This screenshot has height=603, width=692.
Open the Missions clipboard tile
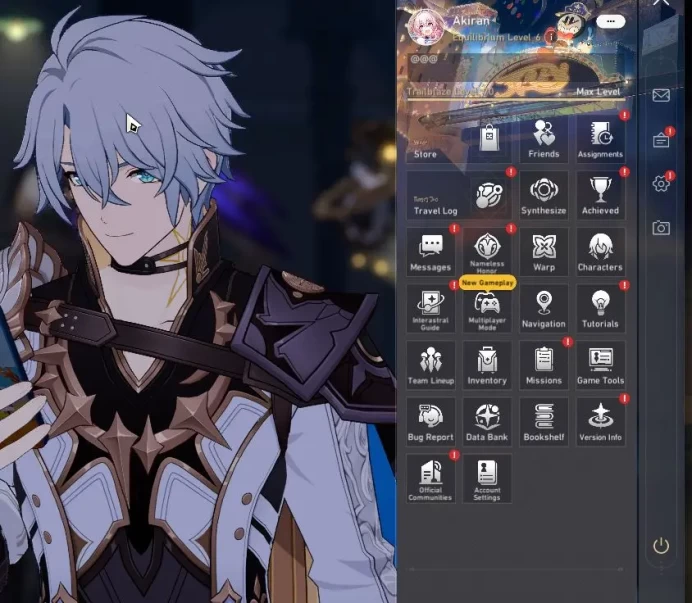click(x=544, y=365)
